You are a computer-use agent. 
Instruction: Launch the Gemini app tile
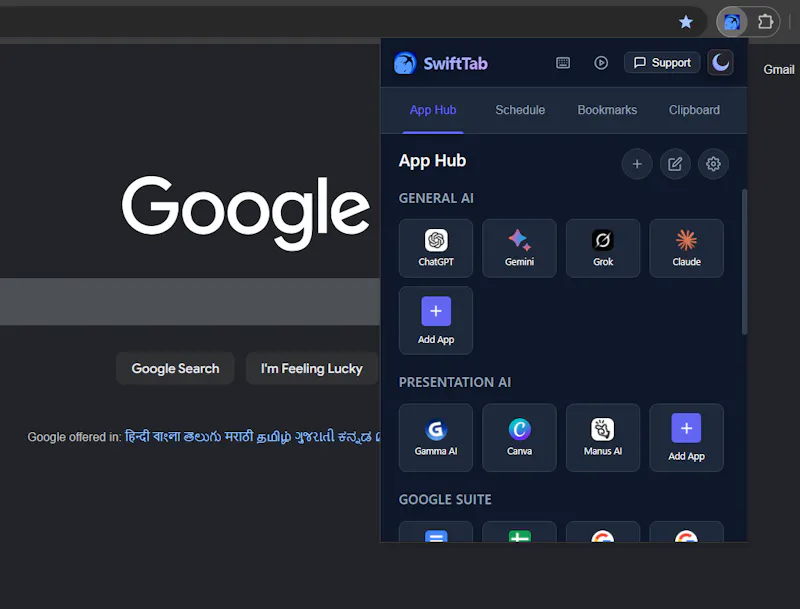point(519,248)
